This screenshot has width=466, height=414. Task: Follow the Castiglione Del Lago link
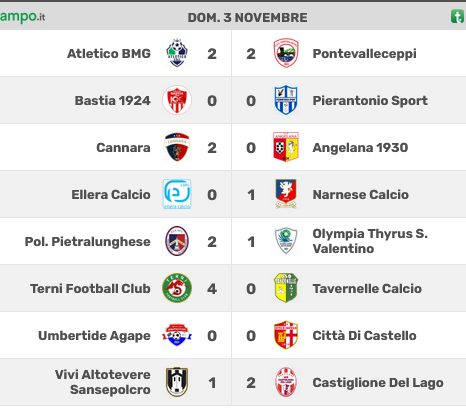click(x=378, y=383)
